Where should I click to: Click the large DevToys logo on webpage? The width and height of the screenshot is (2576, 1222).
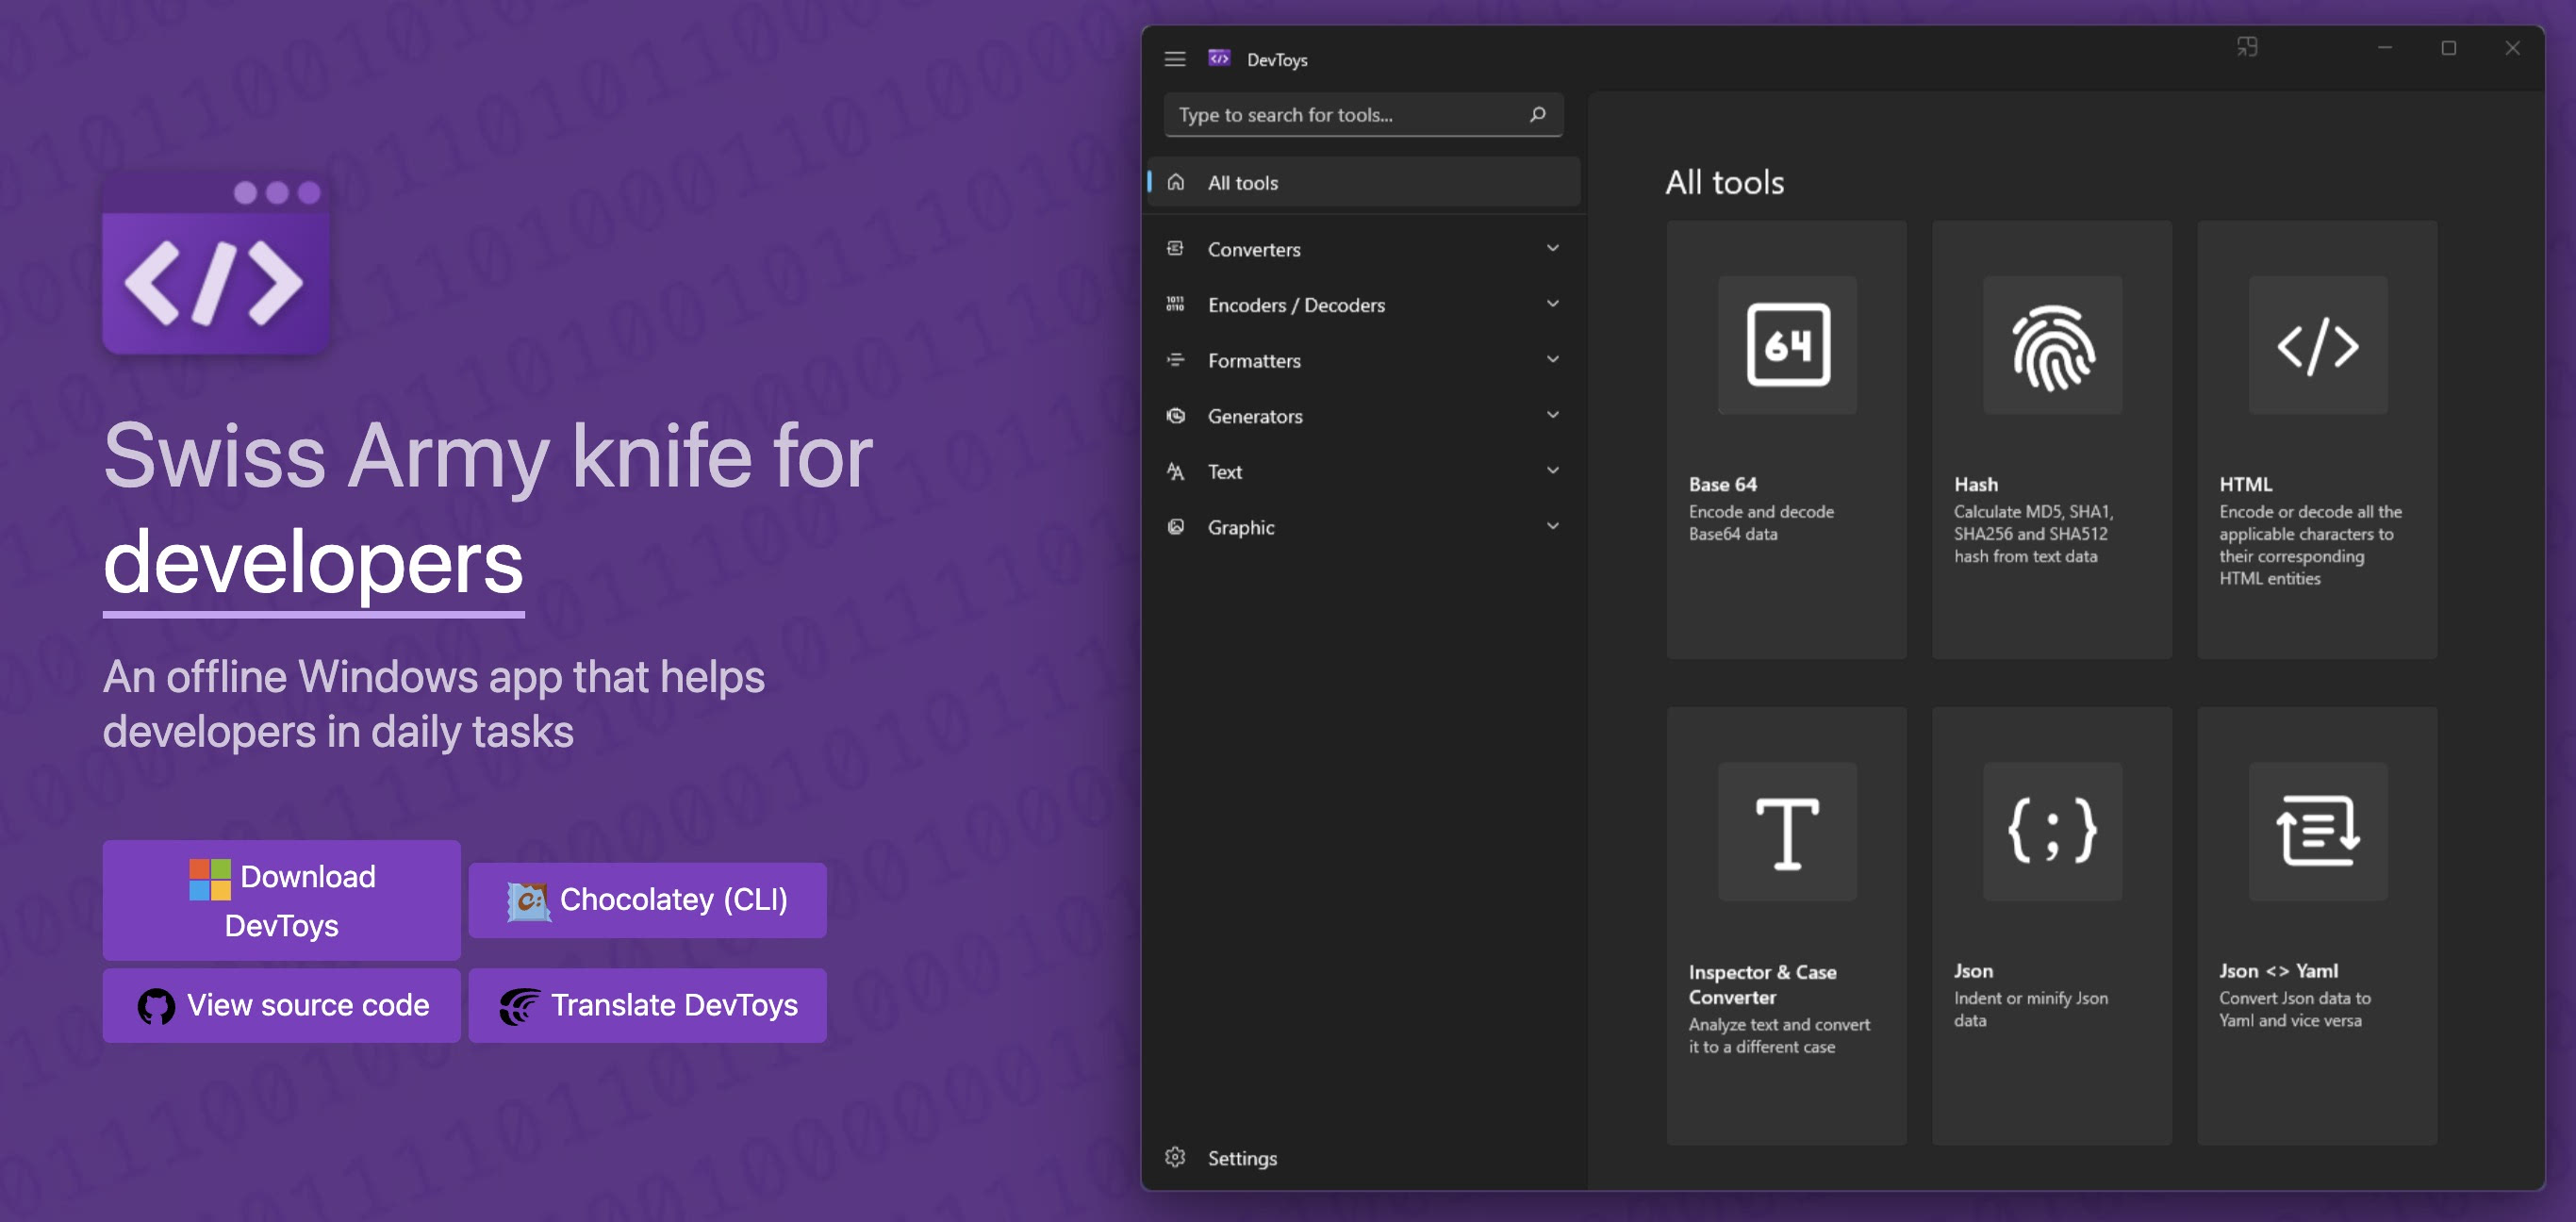tap(216, 264)
